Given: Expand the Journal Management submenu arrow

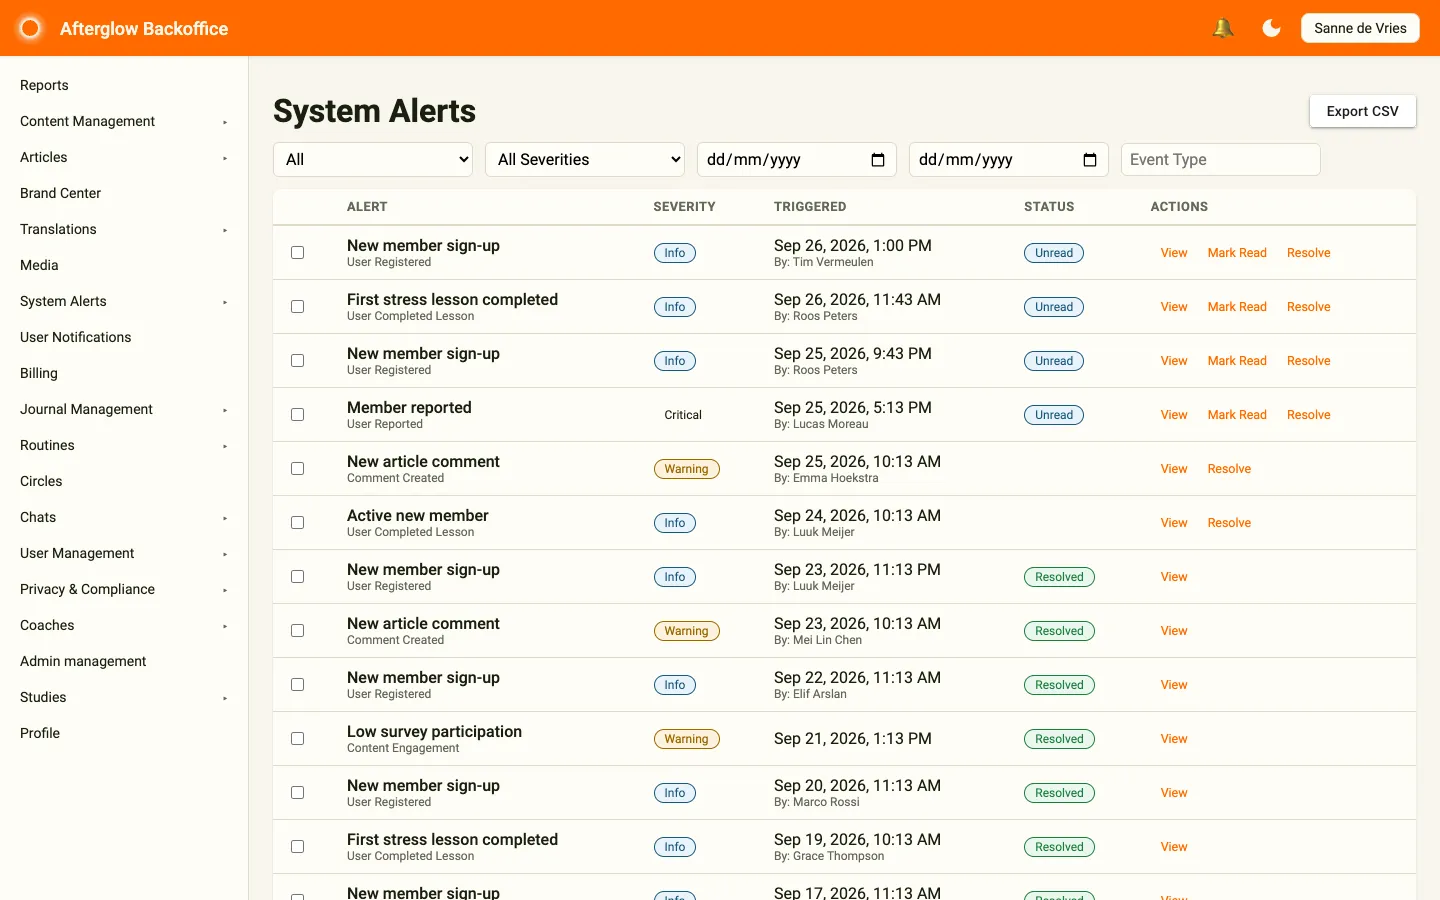Looking at the screenshot, I should pos(225,410).
